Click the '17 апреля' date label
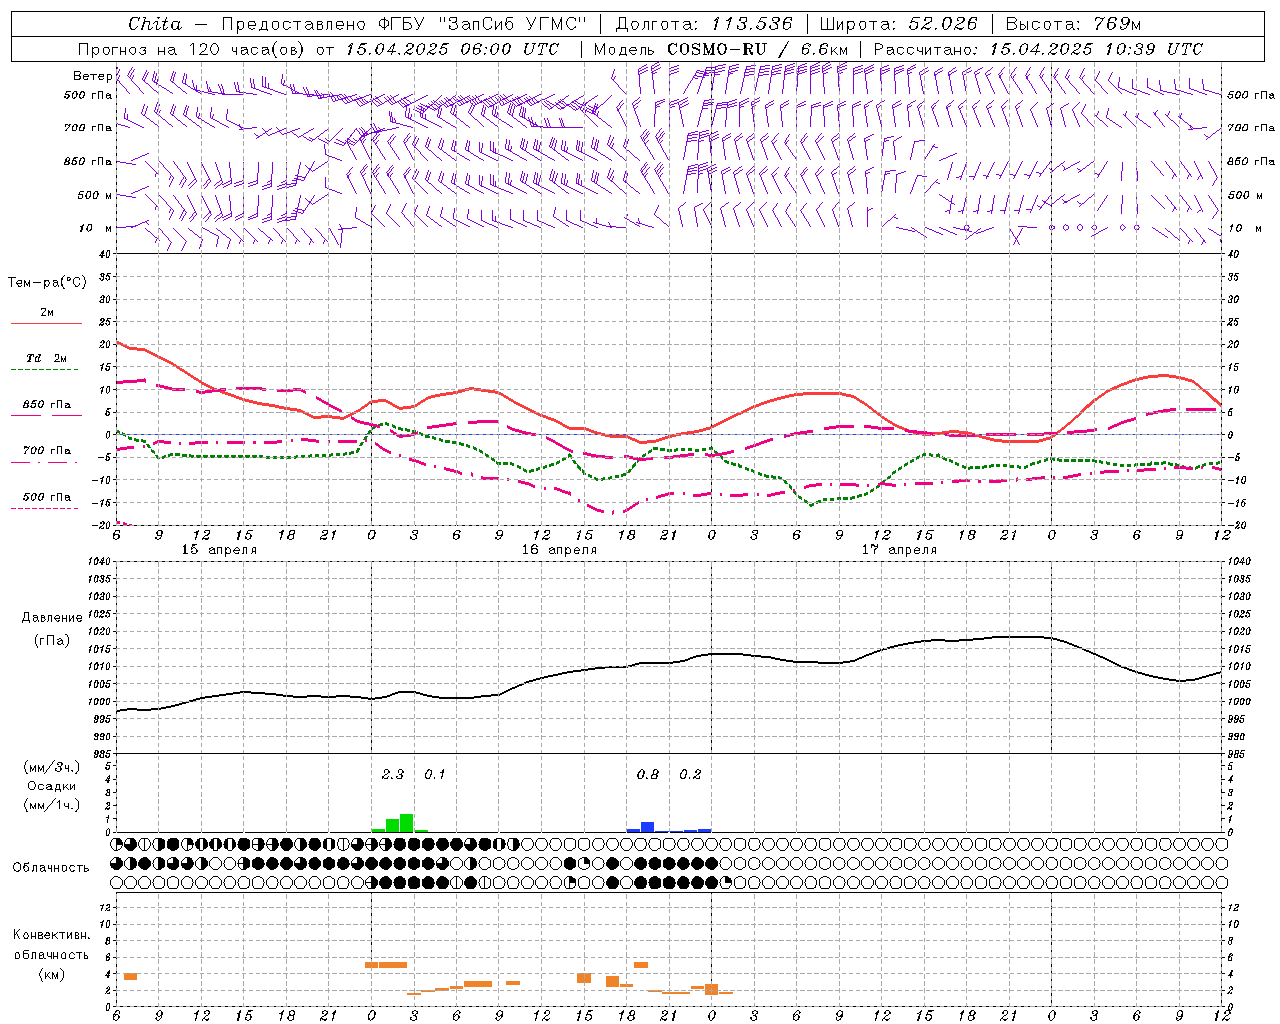 pyautogui.click(x=899, y=550)
